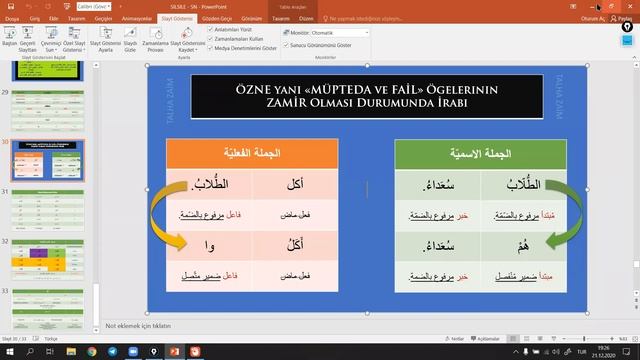Click the thumbnail panel scroll-down arrow
The height and width of the screenshot is (360, 640).
coord(96,330)
